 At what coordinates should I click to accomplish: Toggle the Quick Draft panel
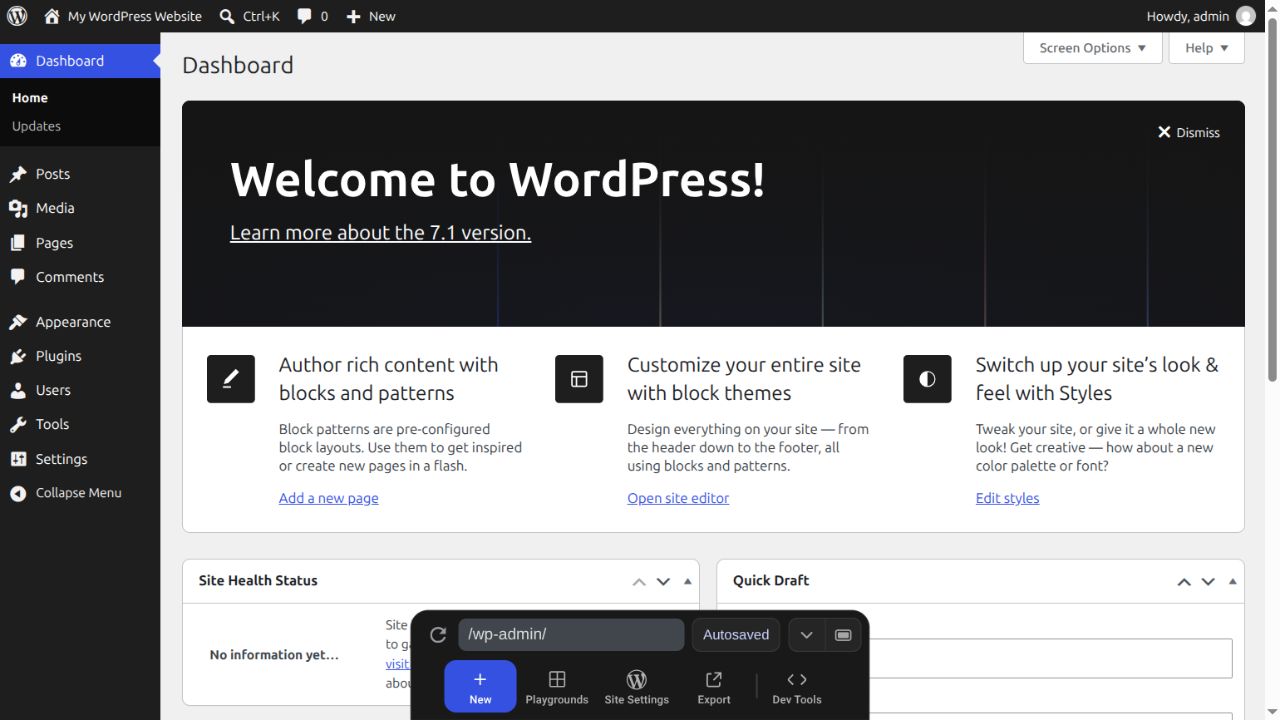click(1232, 581)
